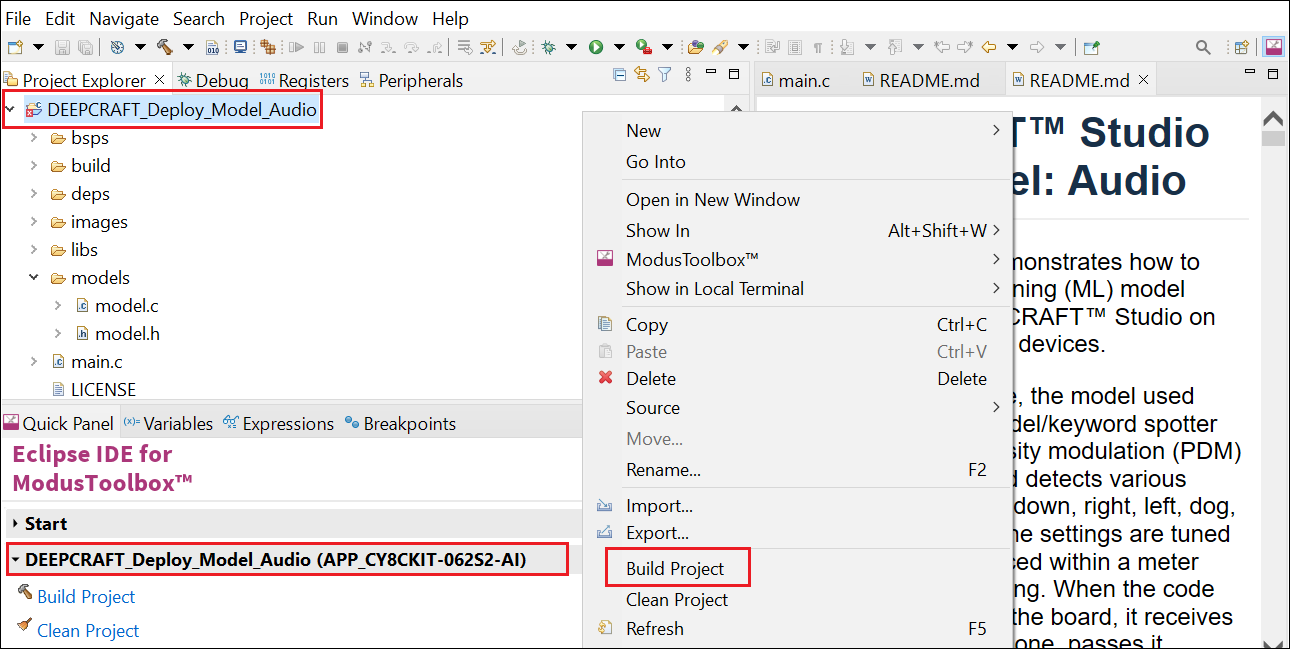Viewport: 1290px width, 649px height.
Task: Click the grey Forward navigation arrow
Action: (1037, 47)
